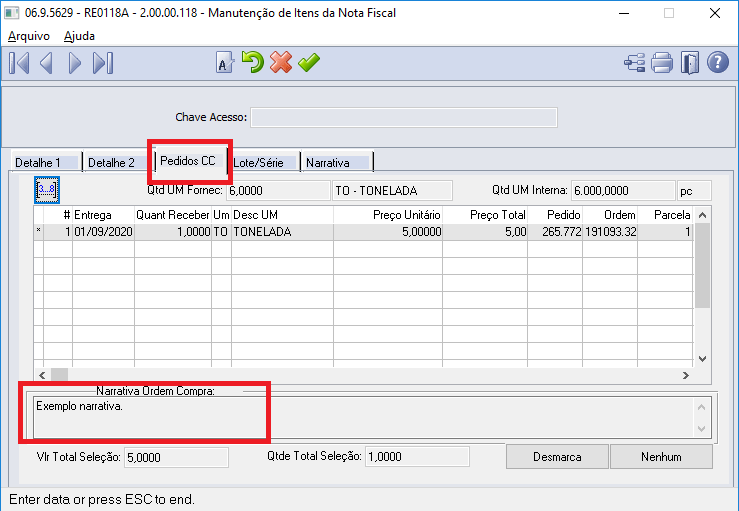Click the Qtd UM Fornec field
The image size is (739, 511).
click(278, 190)
